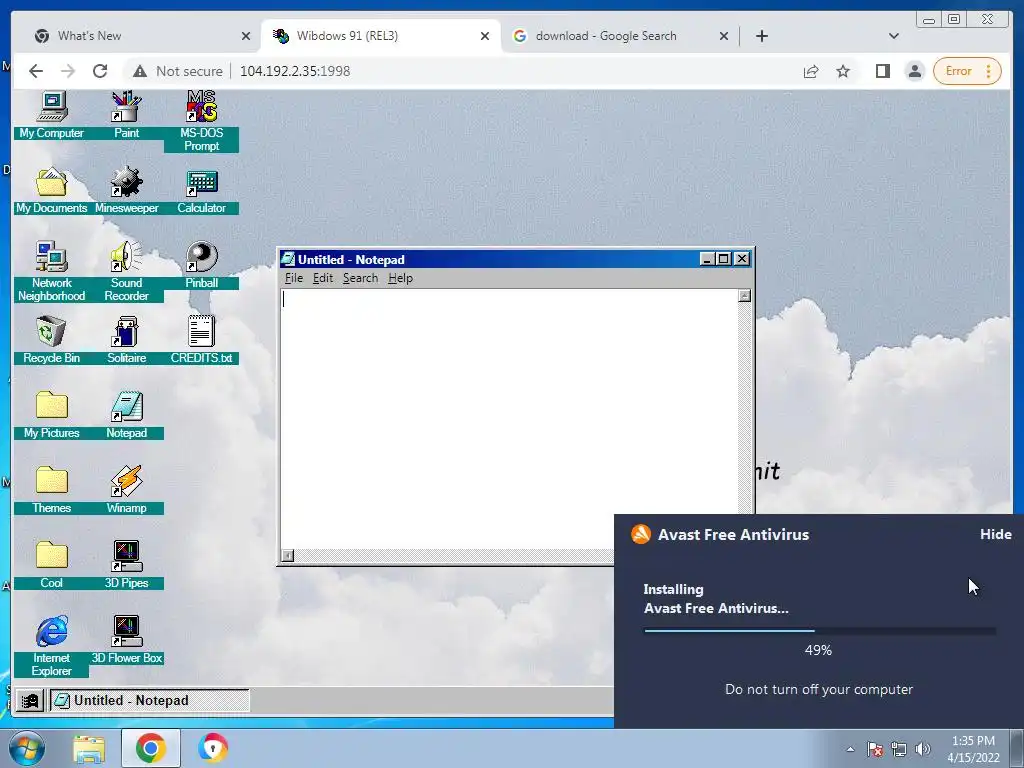Switch to the What's New tab
The width and height of the screenshot is (1024, 768).
pos(140,36)
